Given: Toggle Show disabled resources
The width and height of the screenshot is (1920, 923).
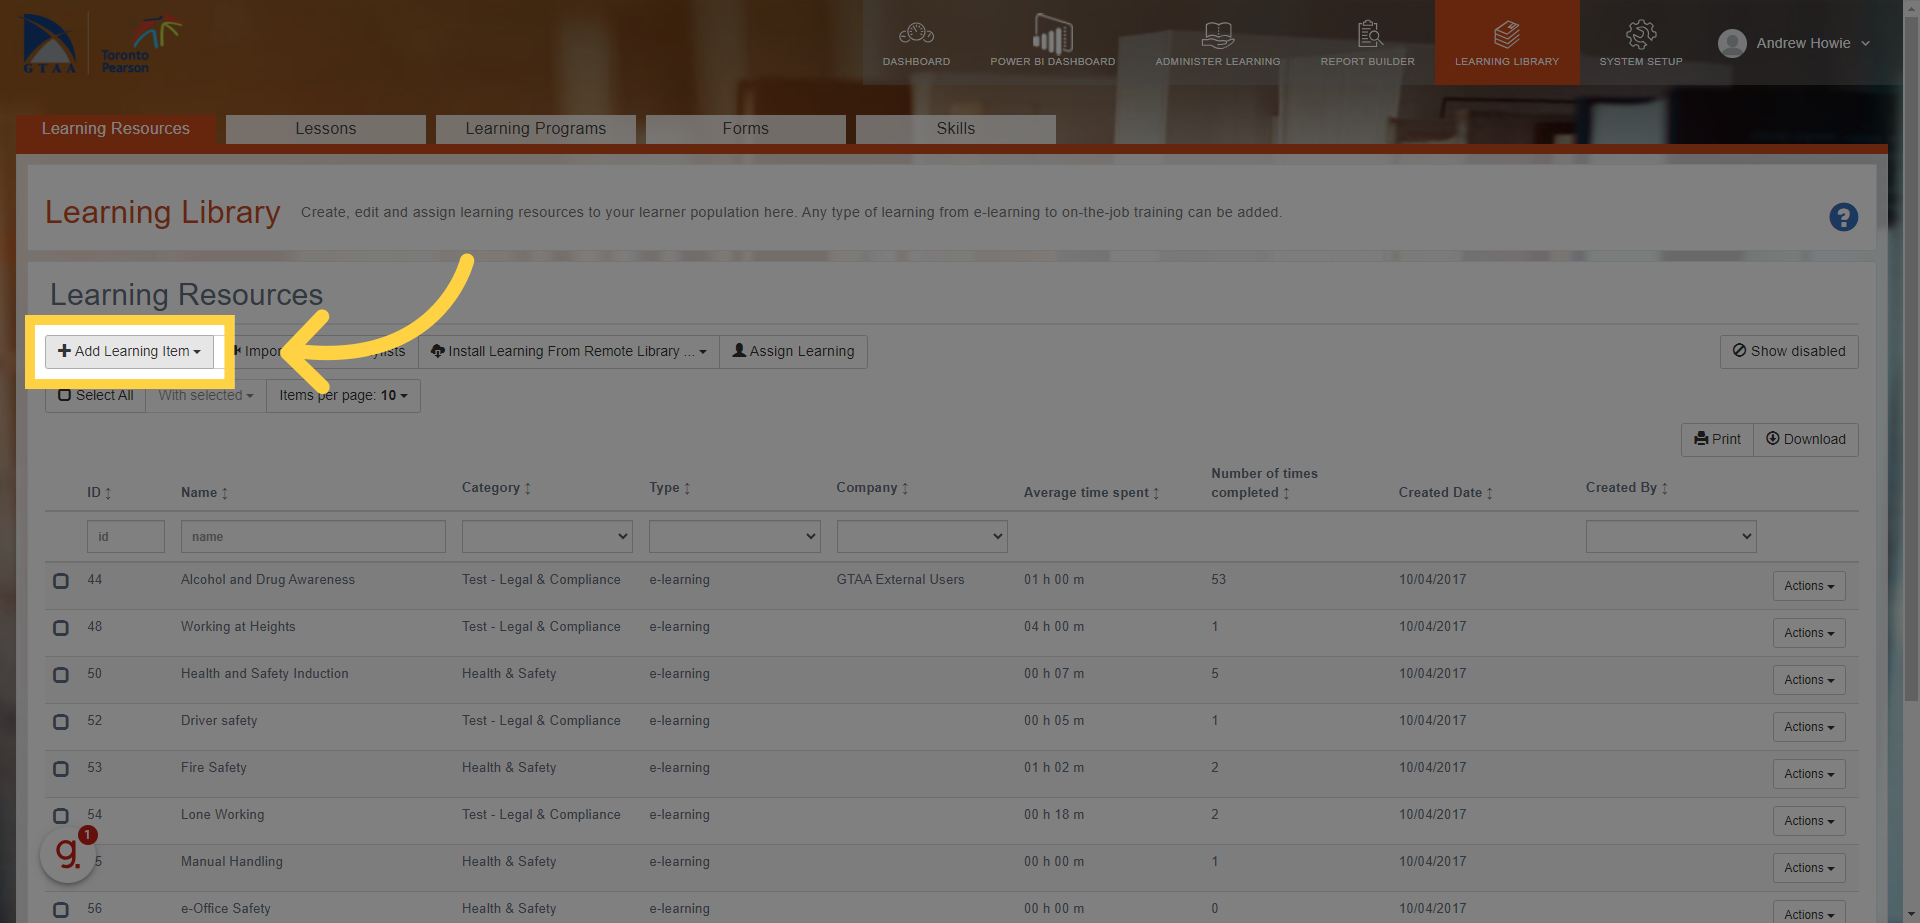Looking at the screenshot, I should (1789, 351).
